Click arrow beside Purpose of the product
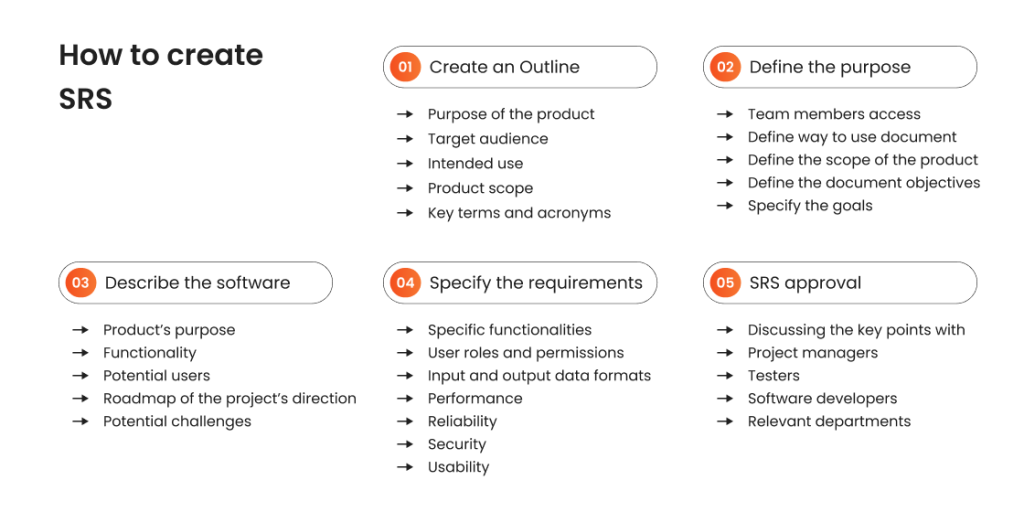The height and width of the screenshot is (512, 1024). pyautogui.click(x=405, y=114)
